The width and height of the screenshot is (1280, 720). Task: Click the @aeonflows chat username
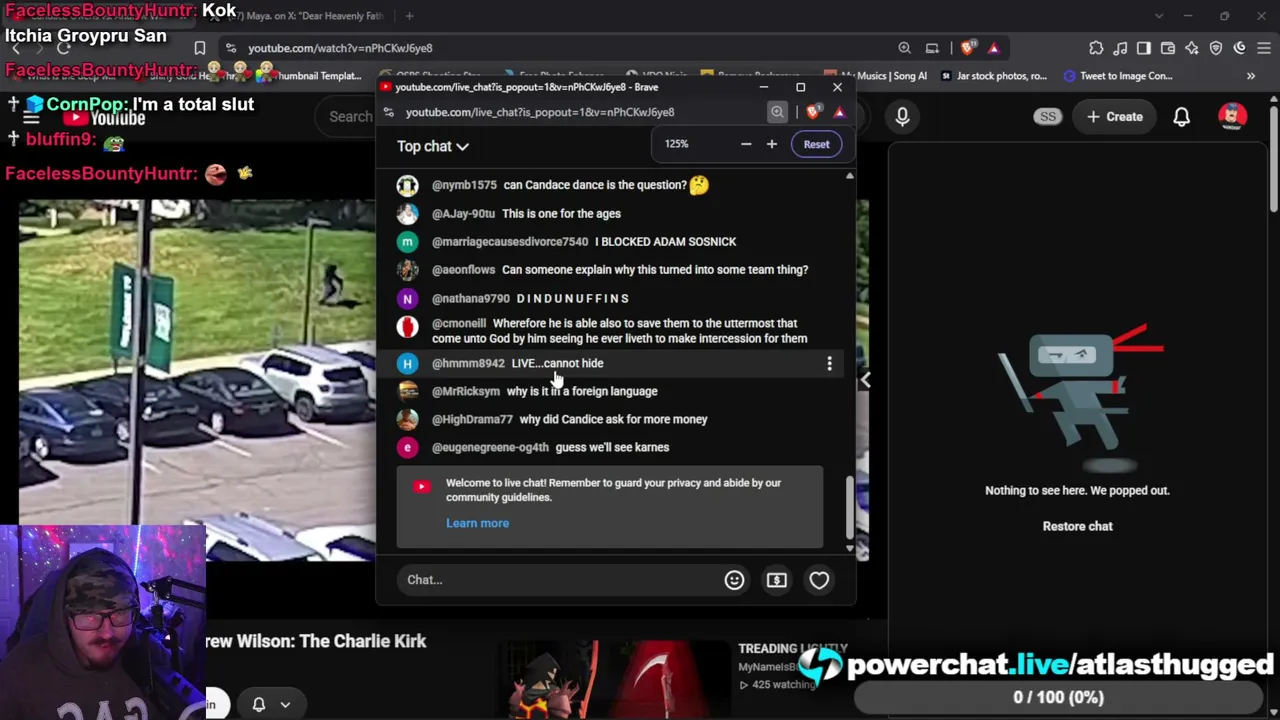pyautogui.click(x=463, y=270)
